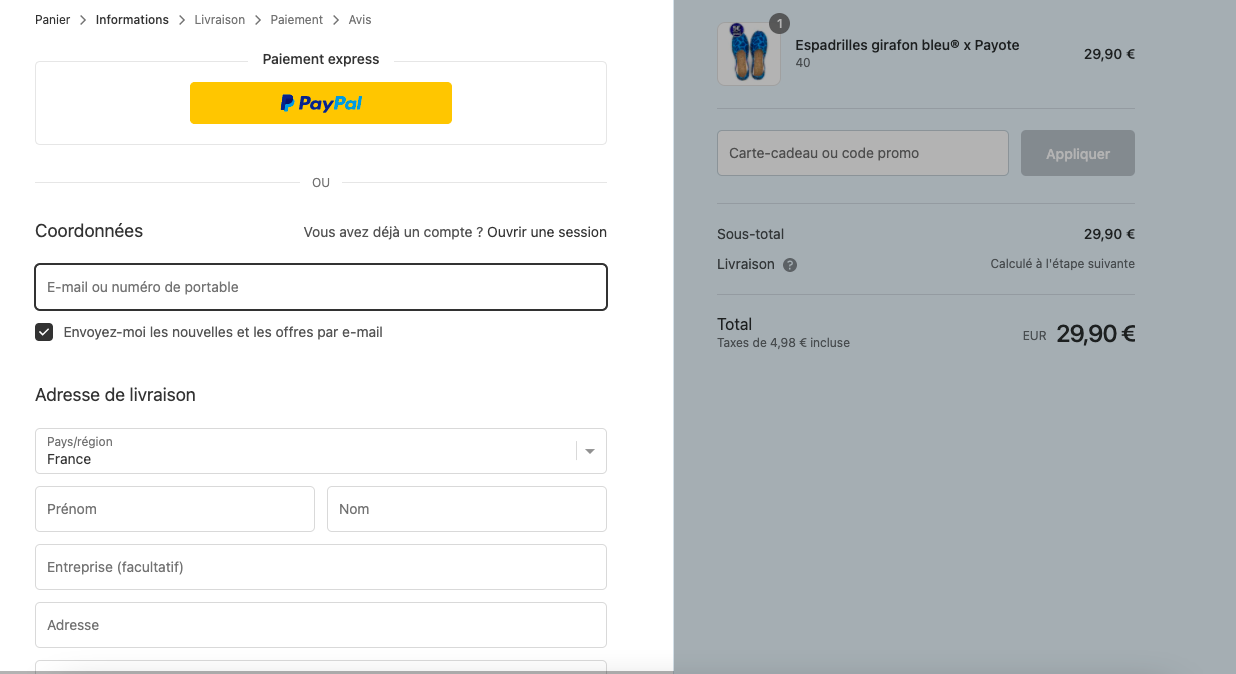The height and width of the screenshot is (674, 1236).
Task: Click the Appliquer promo code button
Action: [x=1078, y=153]
